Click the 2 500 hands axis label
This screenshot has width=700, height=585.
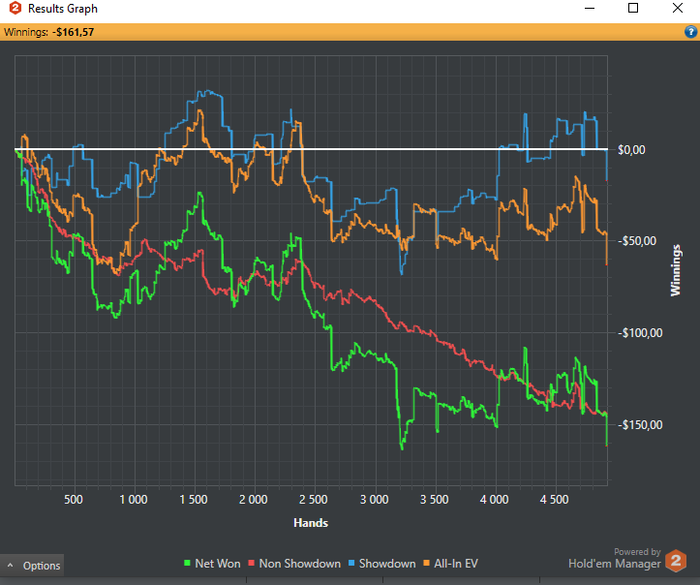pos(313,499)
